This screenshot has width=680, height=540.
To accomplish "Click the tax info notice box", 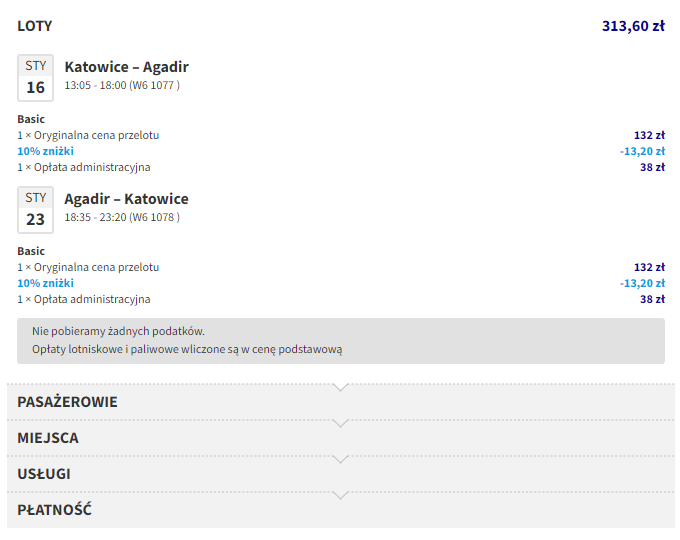I will click(340, 340).
